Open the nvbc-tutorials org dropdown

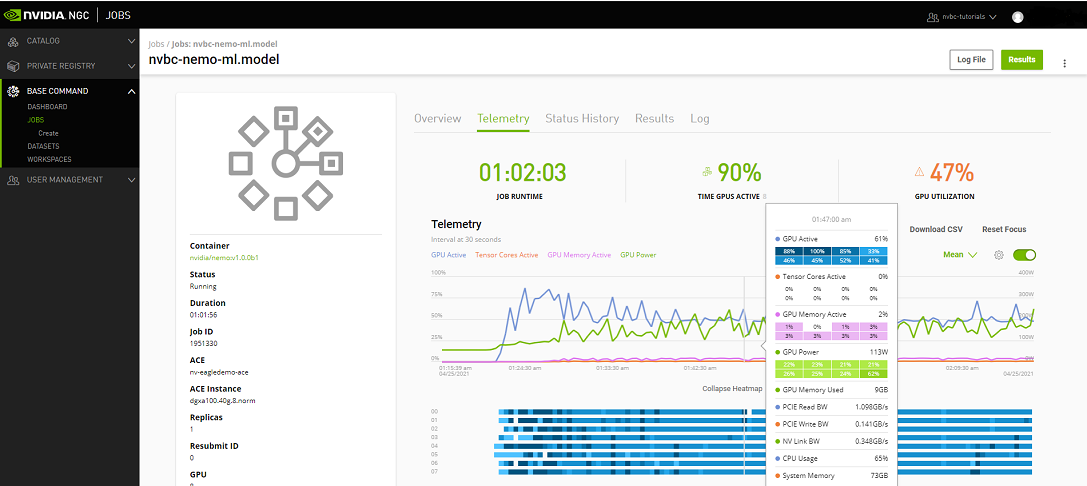[x=969, y=17]
